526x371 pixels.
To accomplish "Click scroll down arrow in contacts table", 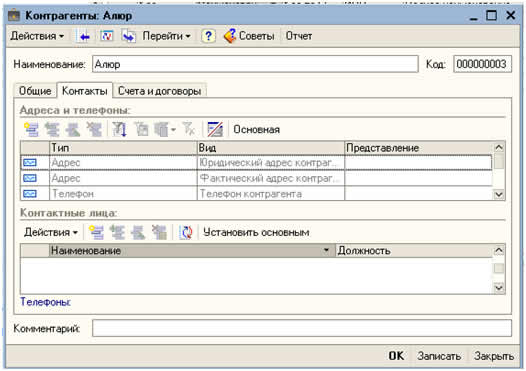I will tap(499, 287).
